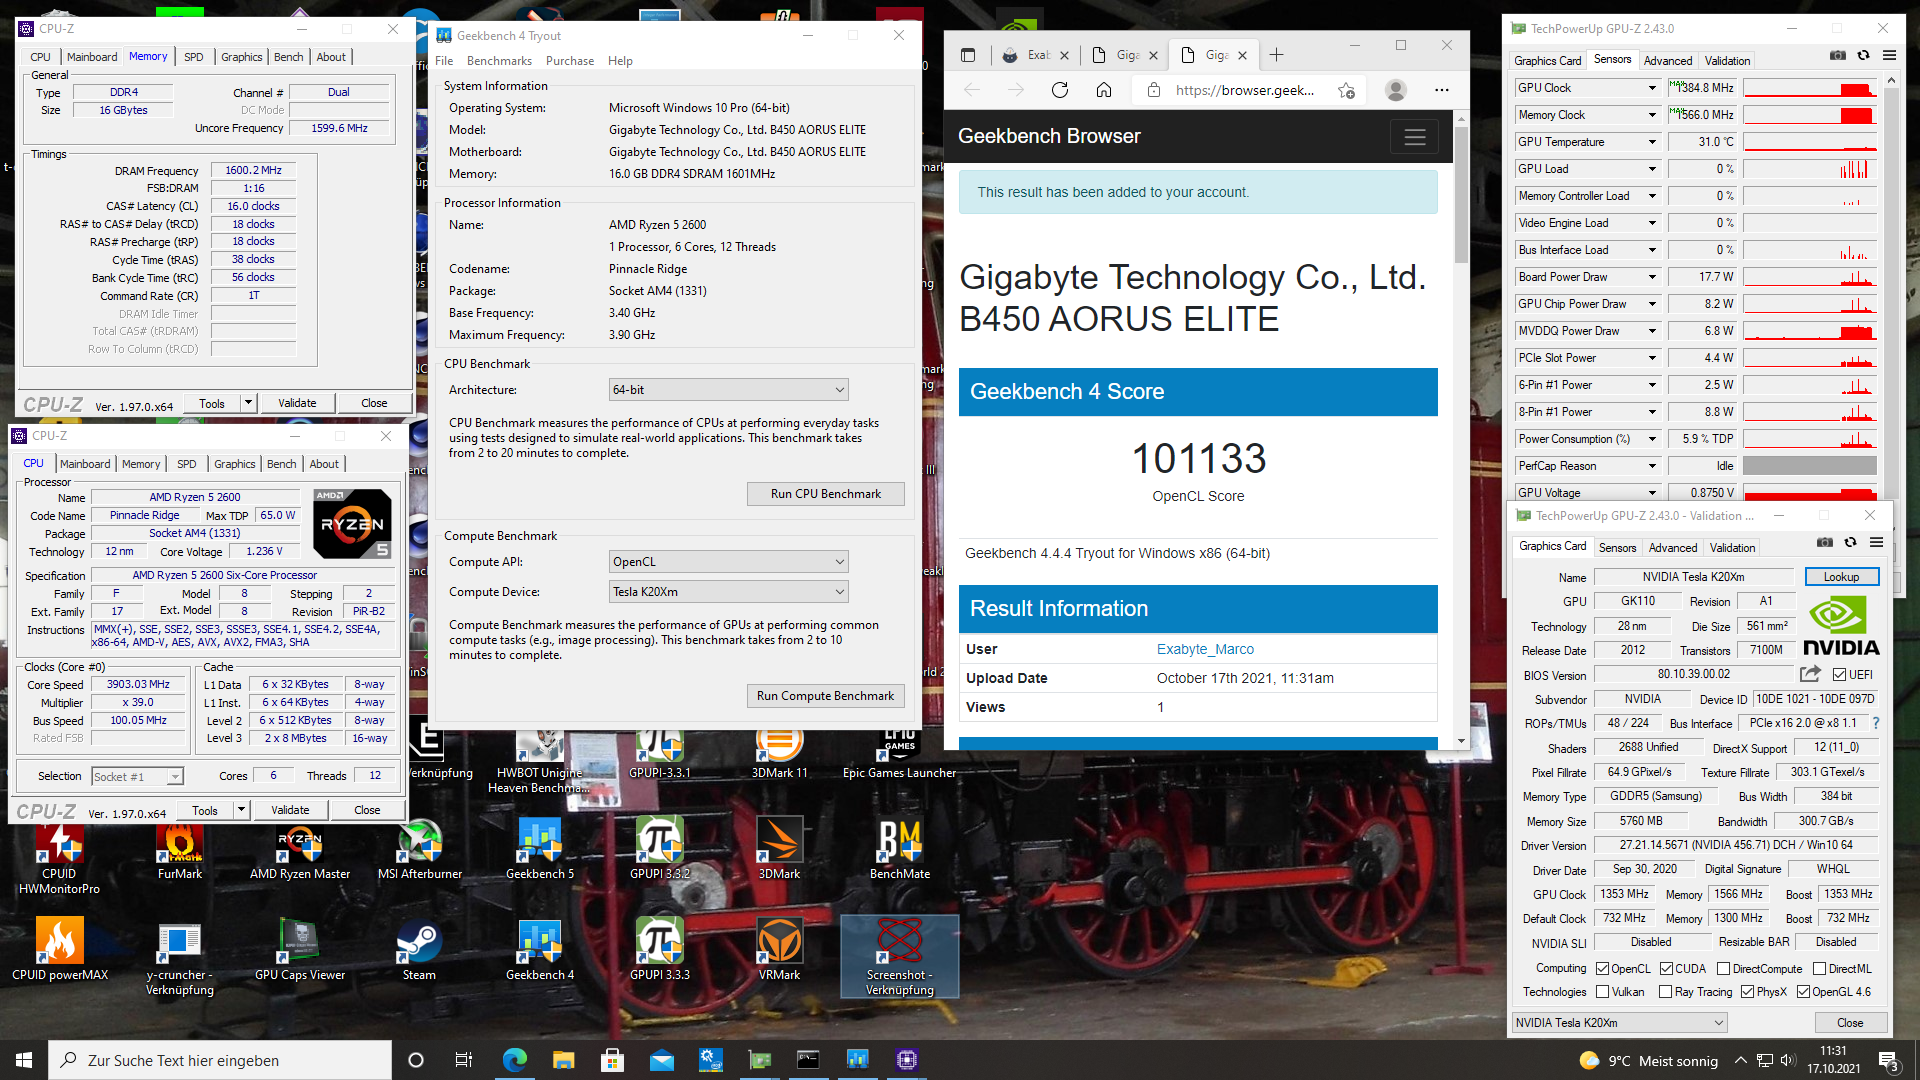Open Microsoft Edge from the taskbar
This screenshot has height=1080, width=1920.
point(514,1060)
